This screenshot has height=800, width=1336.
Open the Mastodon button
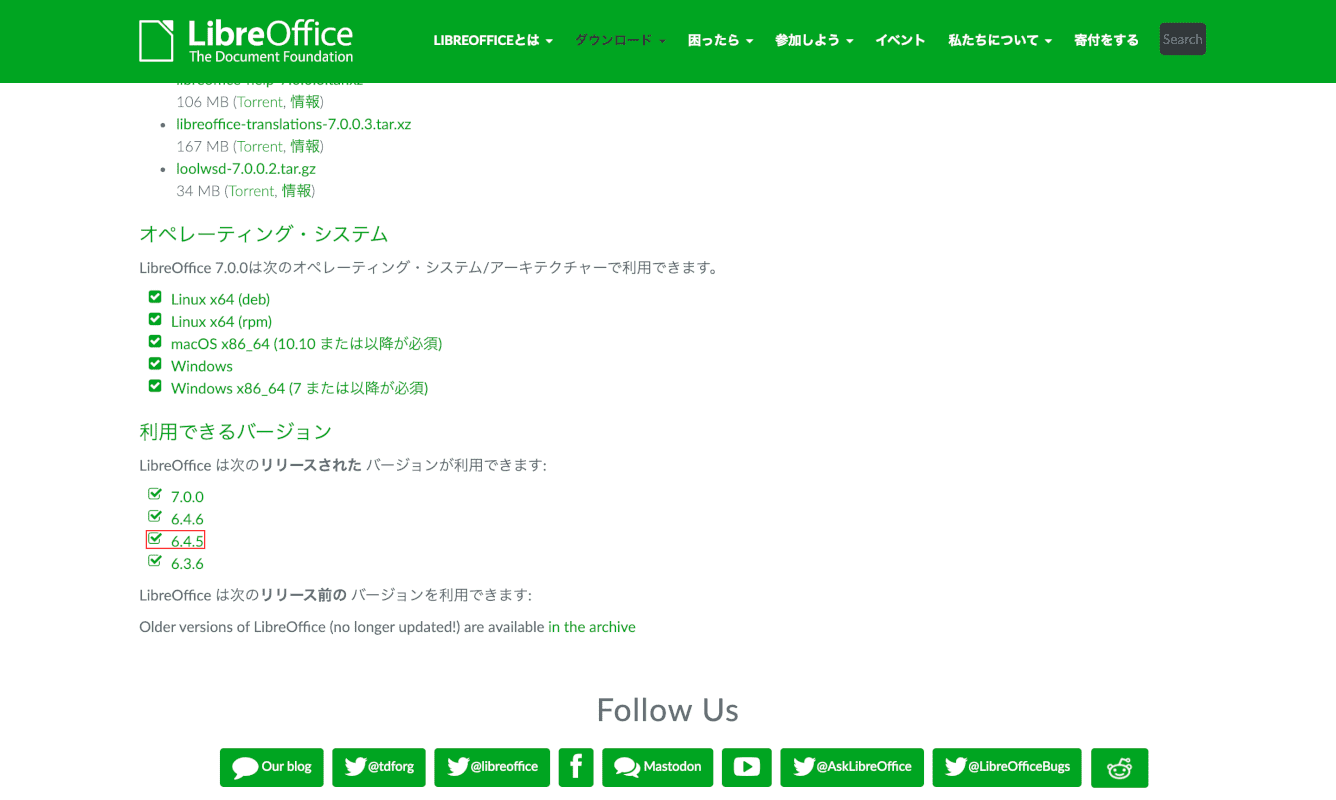pyautogui.click(x=657, y=767)
